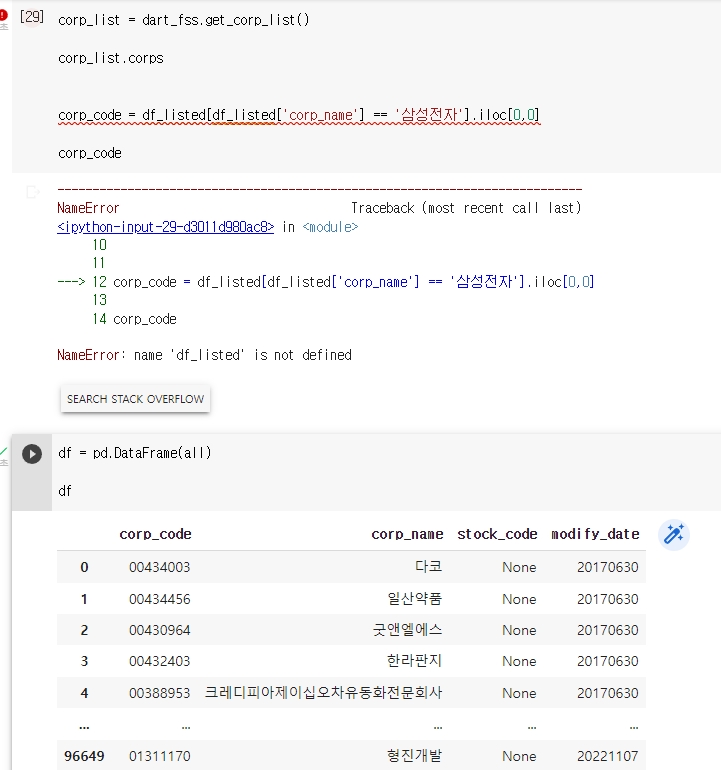Viewport: 721px width, 770px height.
Task: Click the date 20221107
Action: click(x=608, y=756)
